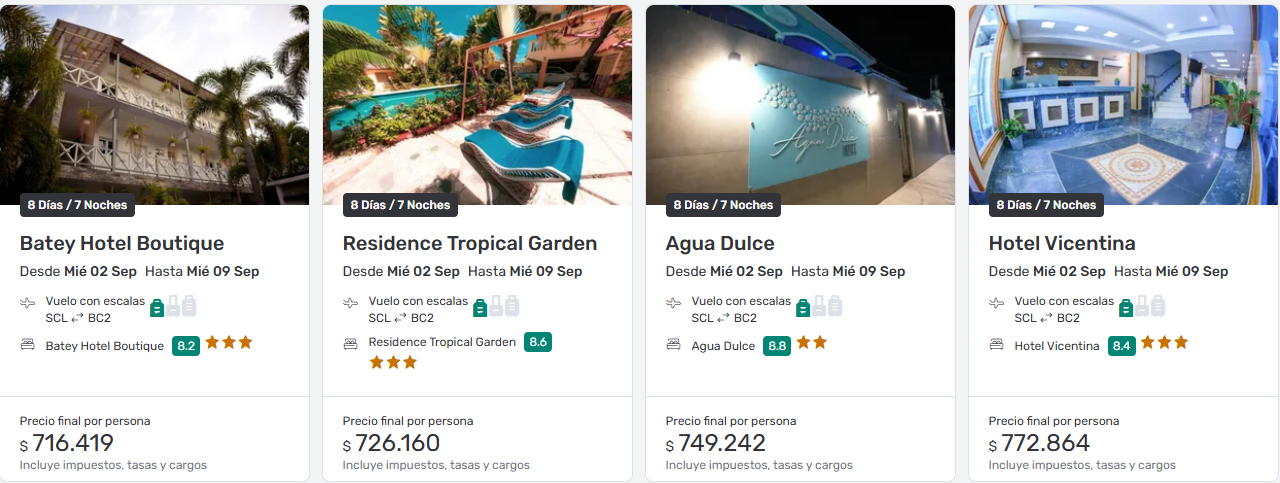Viewport: 1280px width, 483px height.
Task: Click the 8.8 rating badge for Agua Dulce
Action: pyautogui.click(x=777, y=346)
